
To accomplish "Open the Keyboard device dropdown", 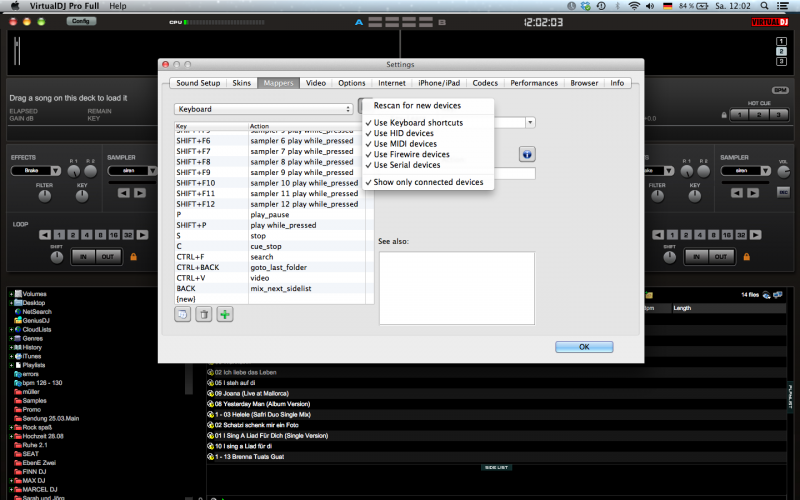I will 264,108.
